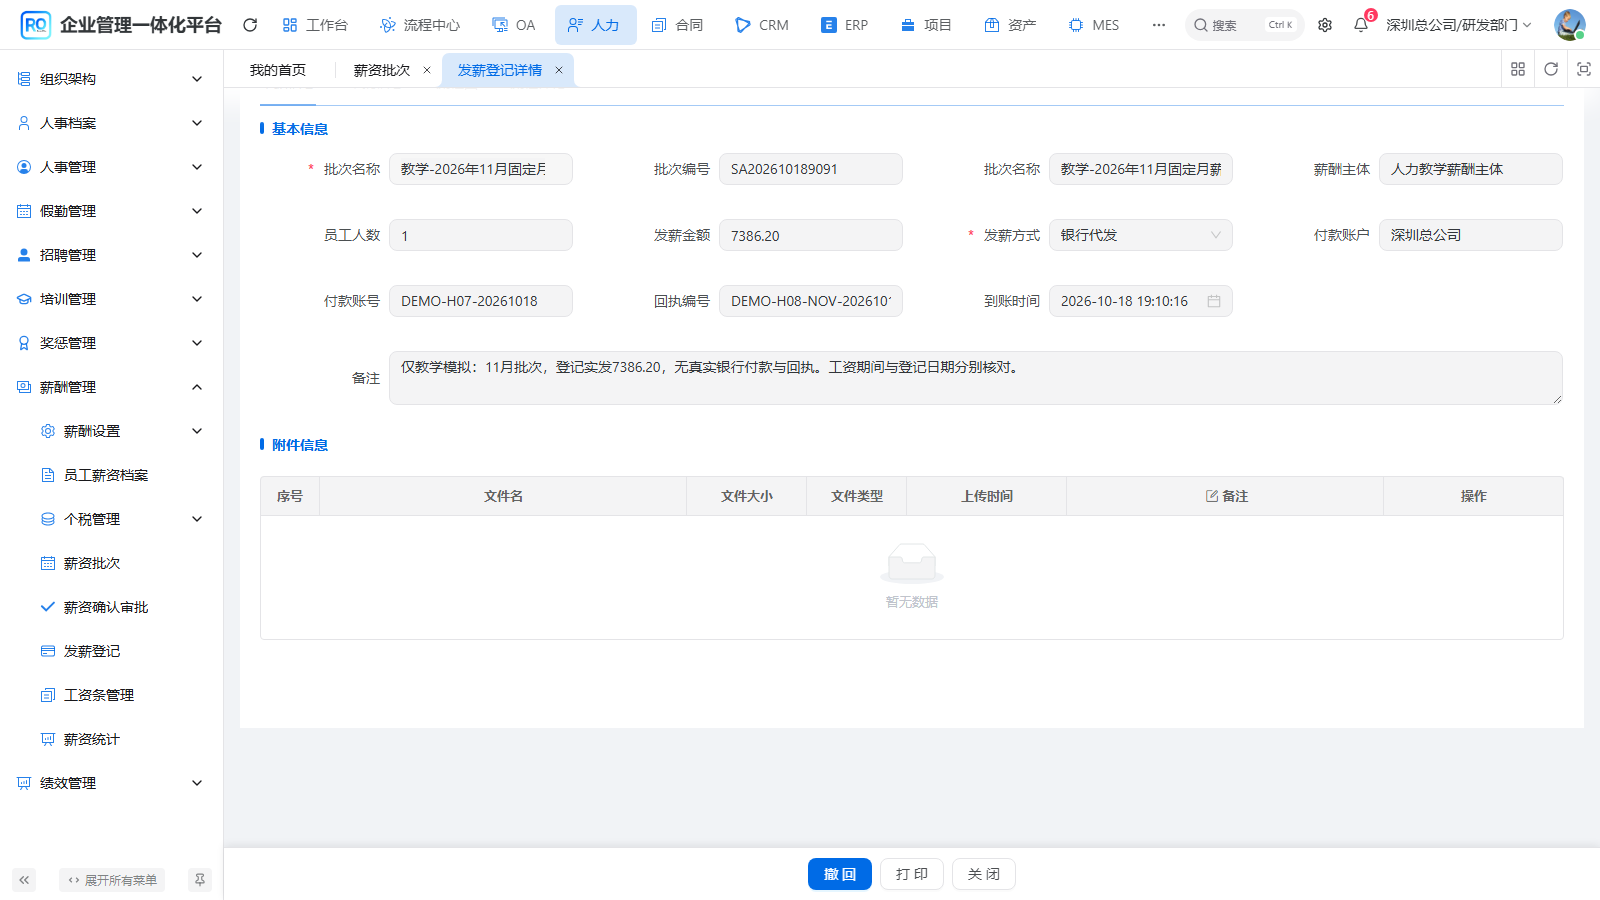Click the 组织架构 sidebar icon
Image resolution: width=1600 pixels, height=900 pixels.
click(x=24, y=79)
